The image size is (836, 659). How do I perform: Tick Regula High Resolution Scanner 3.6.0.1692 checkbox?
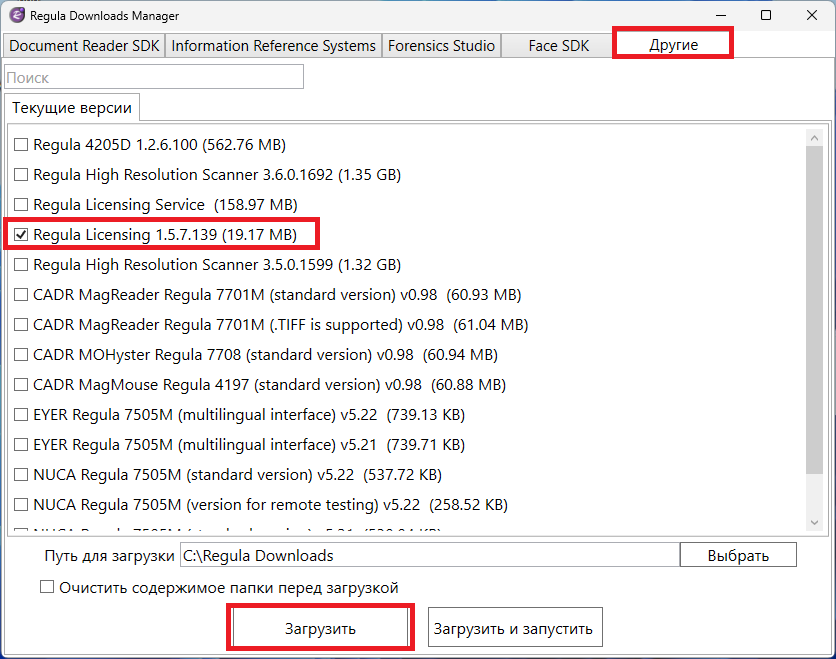coord(21,174)
